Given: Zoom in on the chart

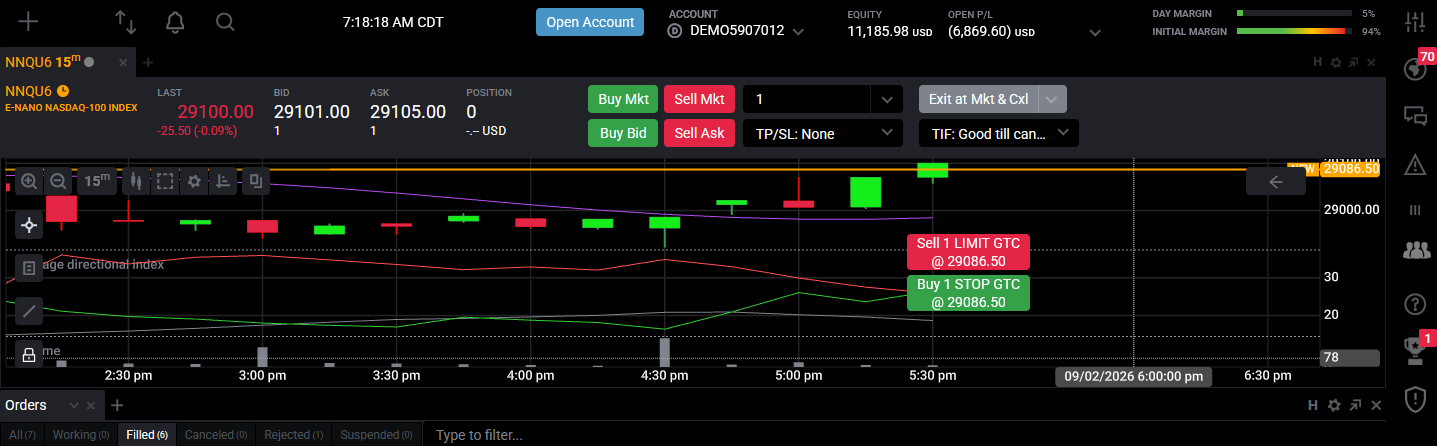Looking at the screenshot, I should tap(29, 181).
